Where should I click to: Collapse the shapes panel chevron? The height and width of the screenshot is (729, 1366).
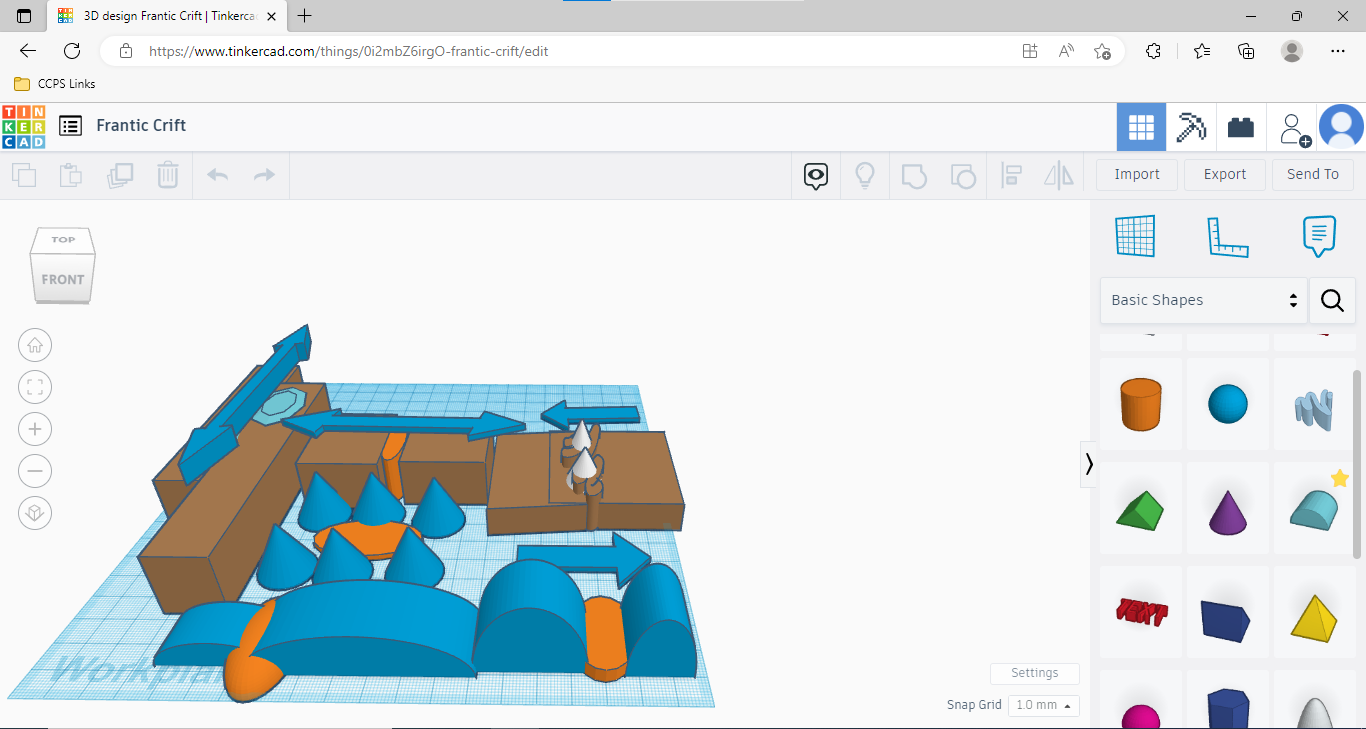(x=1088, y=464)
